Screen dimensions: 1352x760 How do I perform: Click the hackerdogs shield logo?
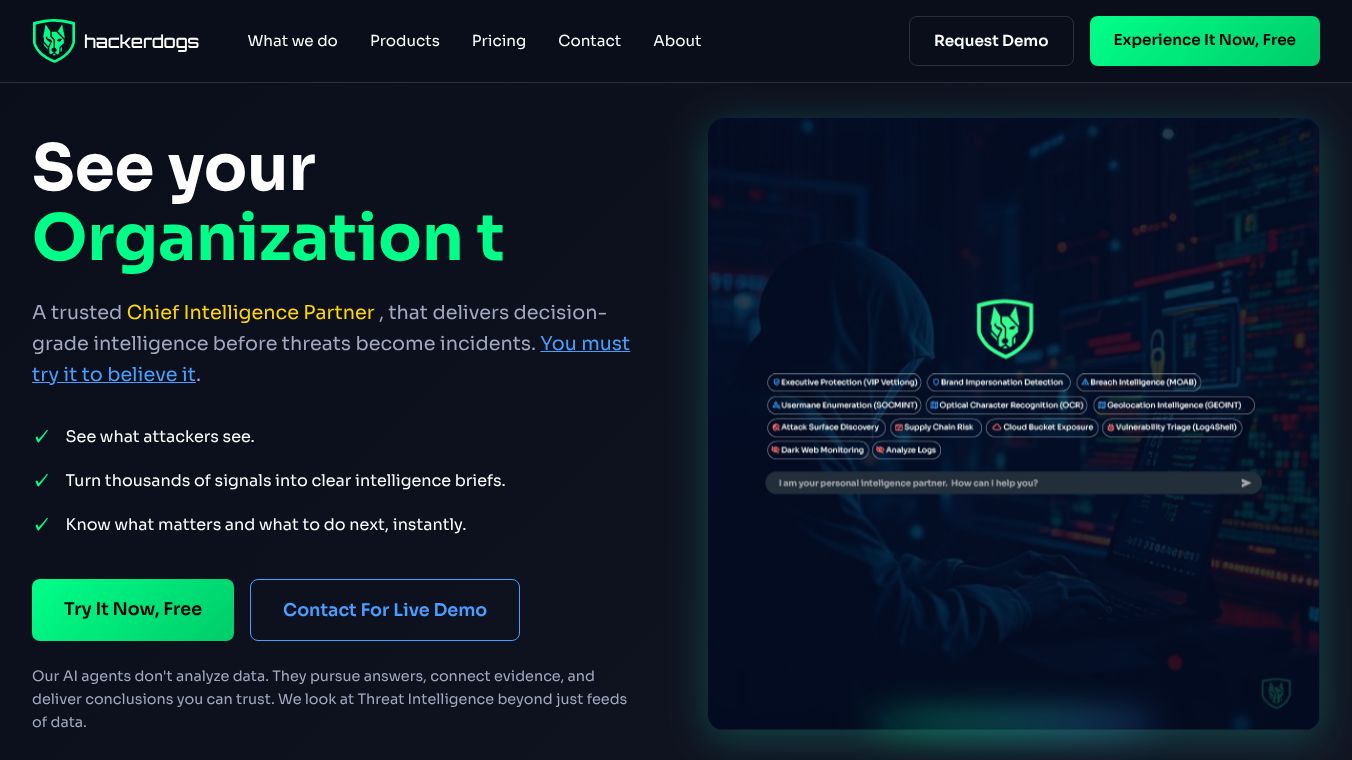pyautogui.click(x=55, y=41)
